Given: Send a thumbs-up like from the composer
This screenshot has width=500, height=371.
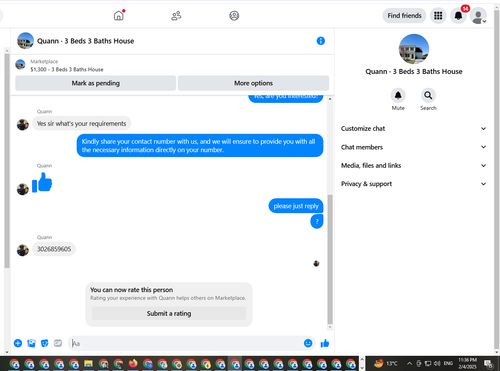Looking at the screenshot, I should [325, 343].
